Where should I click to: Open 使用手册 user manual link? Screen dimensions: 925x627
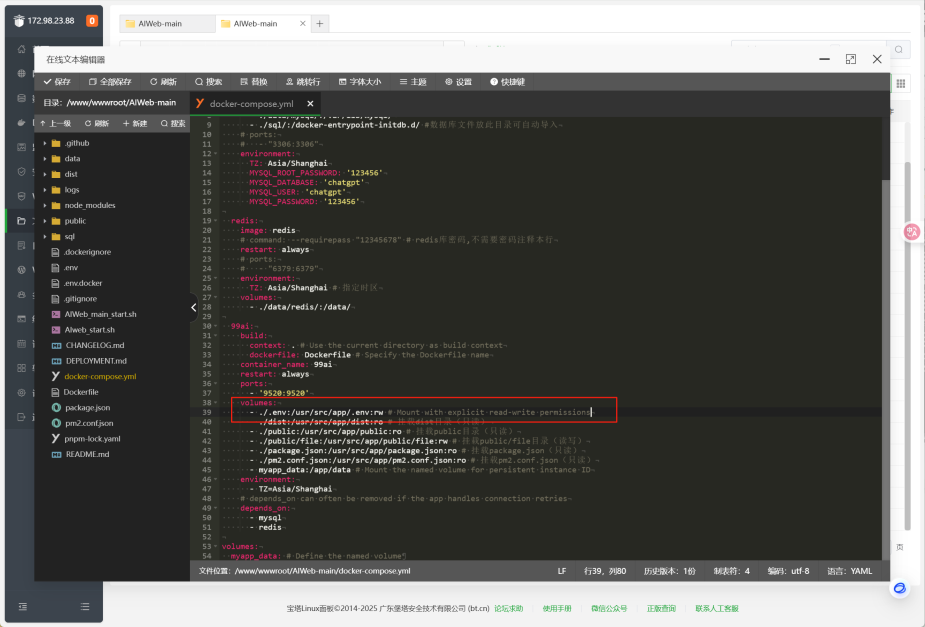(557, 609)
